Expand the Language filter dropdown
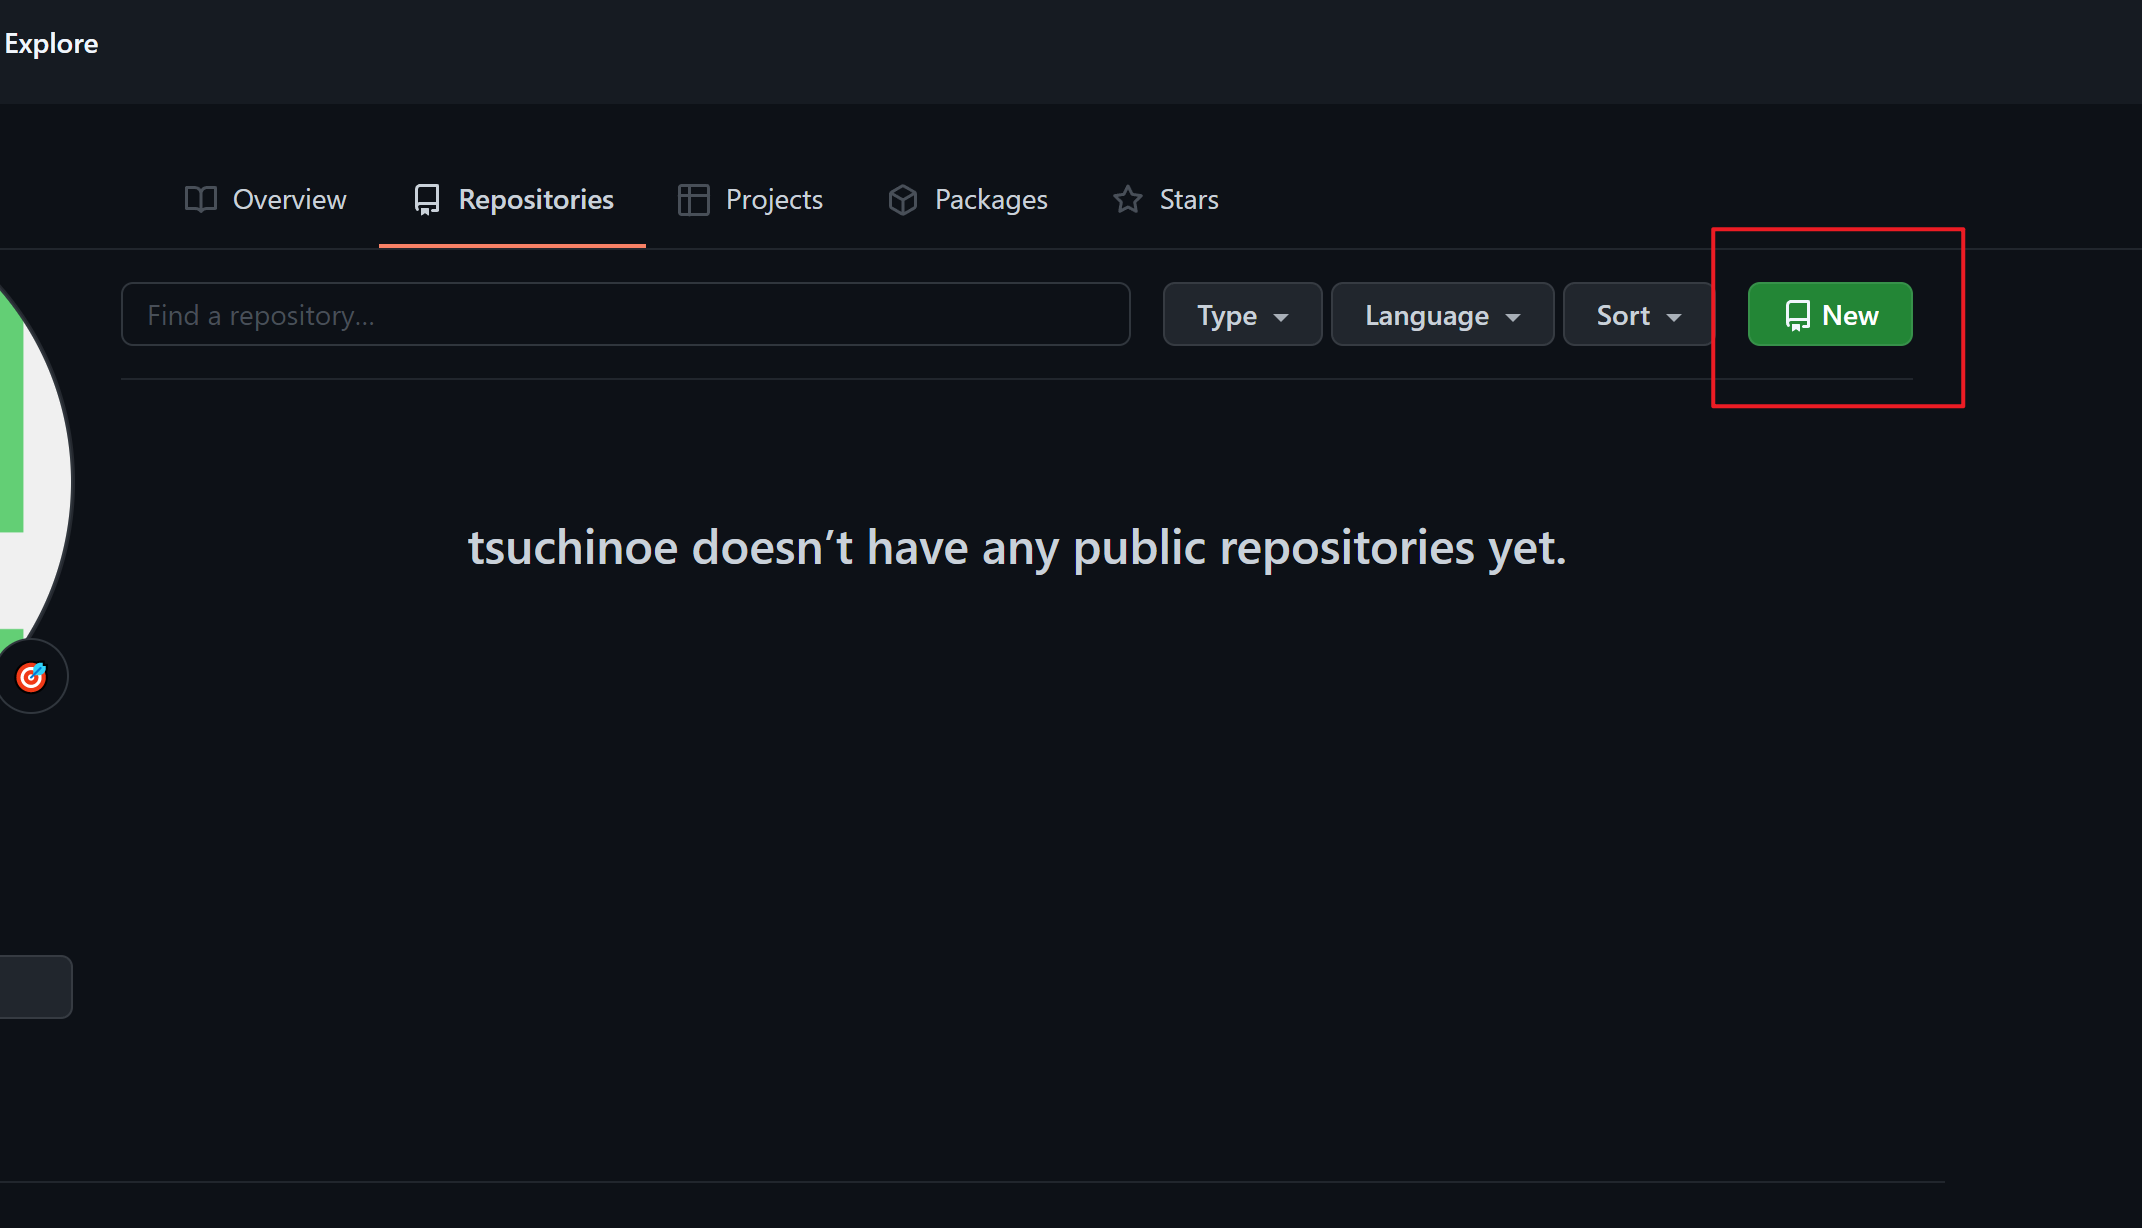This screenshot has width=2142, height=1228. click(x=1442, y=314)
